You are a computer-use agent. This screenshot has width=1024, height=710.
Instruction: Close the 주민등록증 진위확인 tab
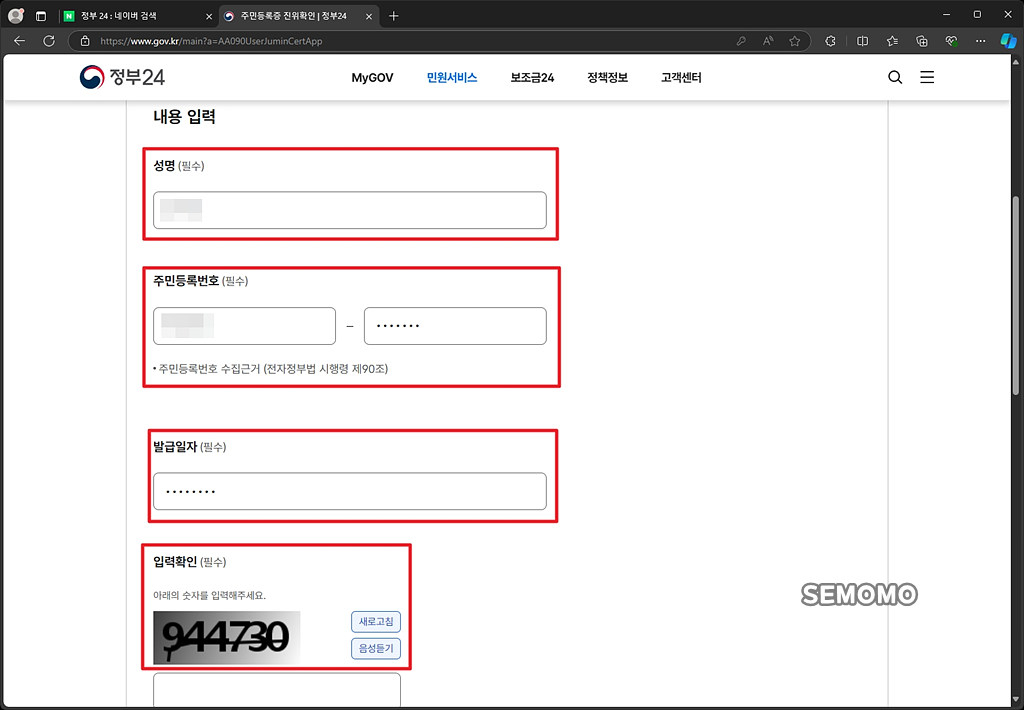(368, 16)
